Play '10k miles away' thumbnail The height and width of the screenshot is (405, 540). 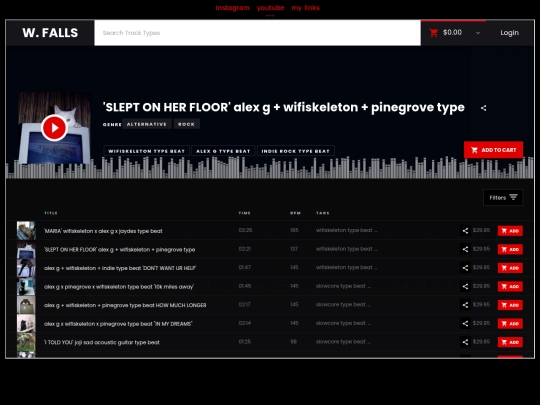(26, 287)
